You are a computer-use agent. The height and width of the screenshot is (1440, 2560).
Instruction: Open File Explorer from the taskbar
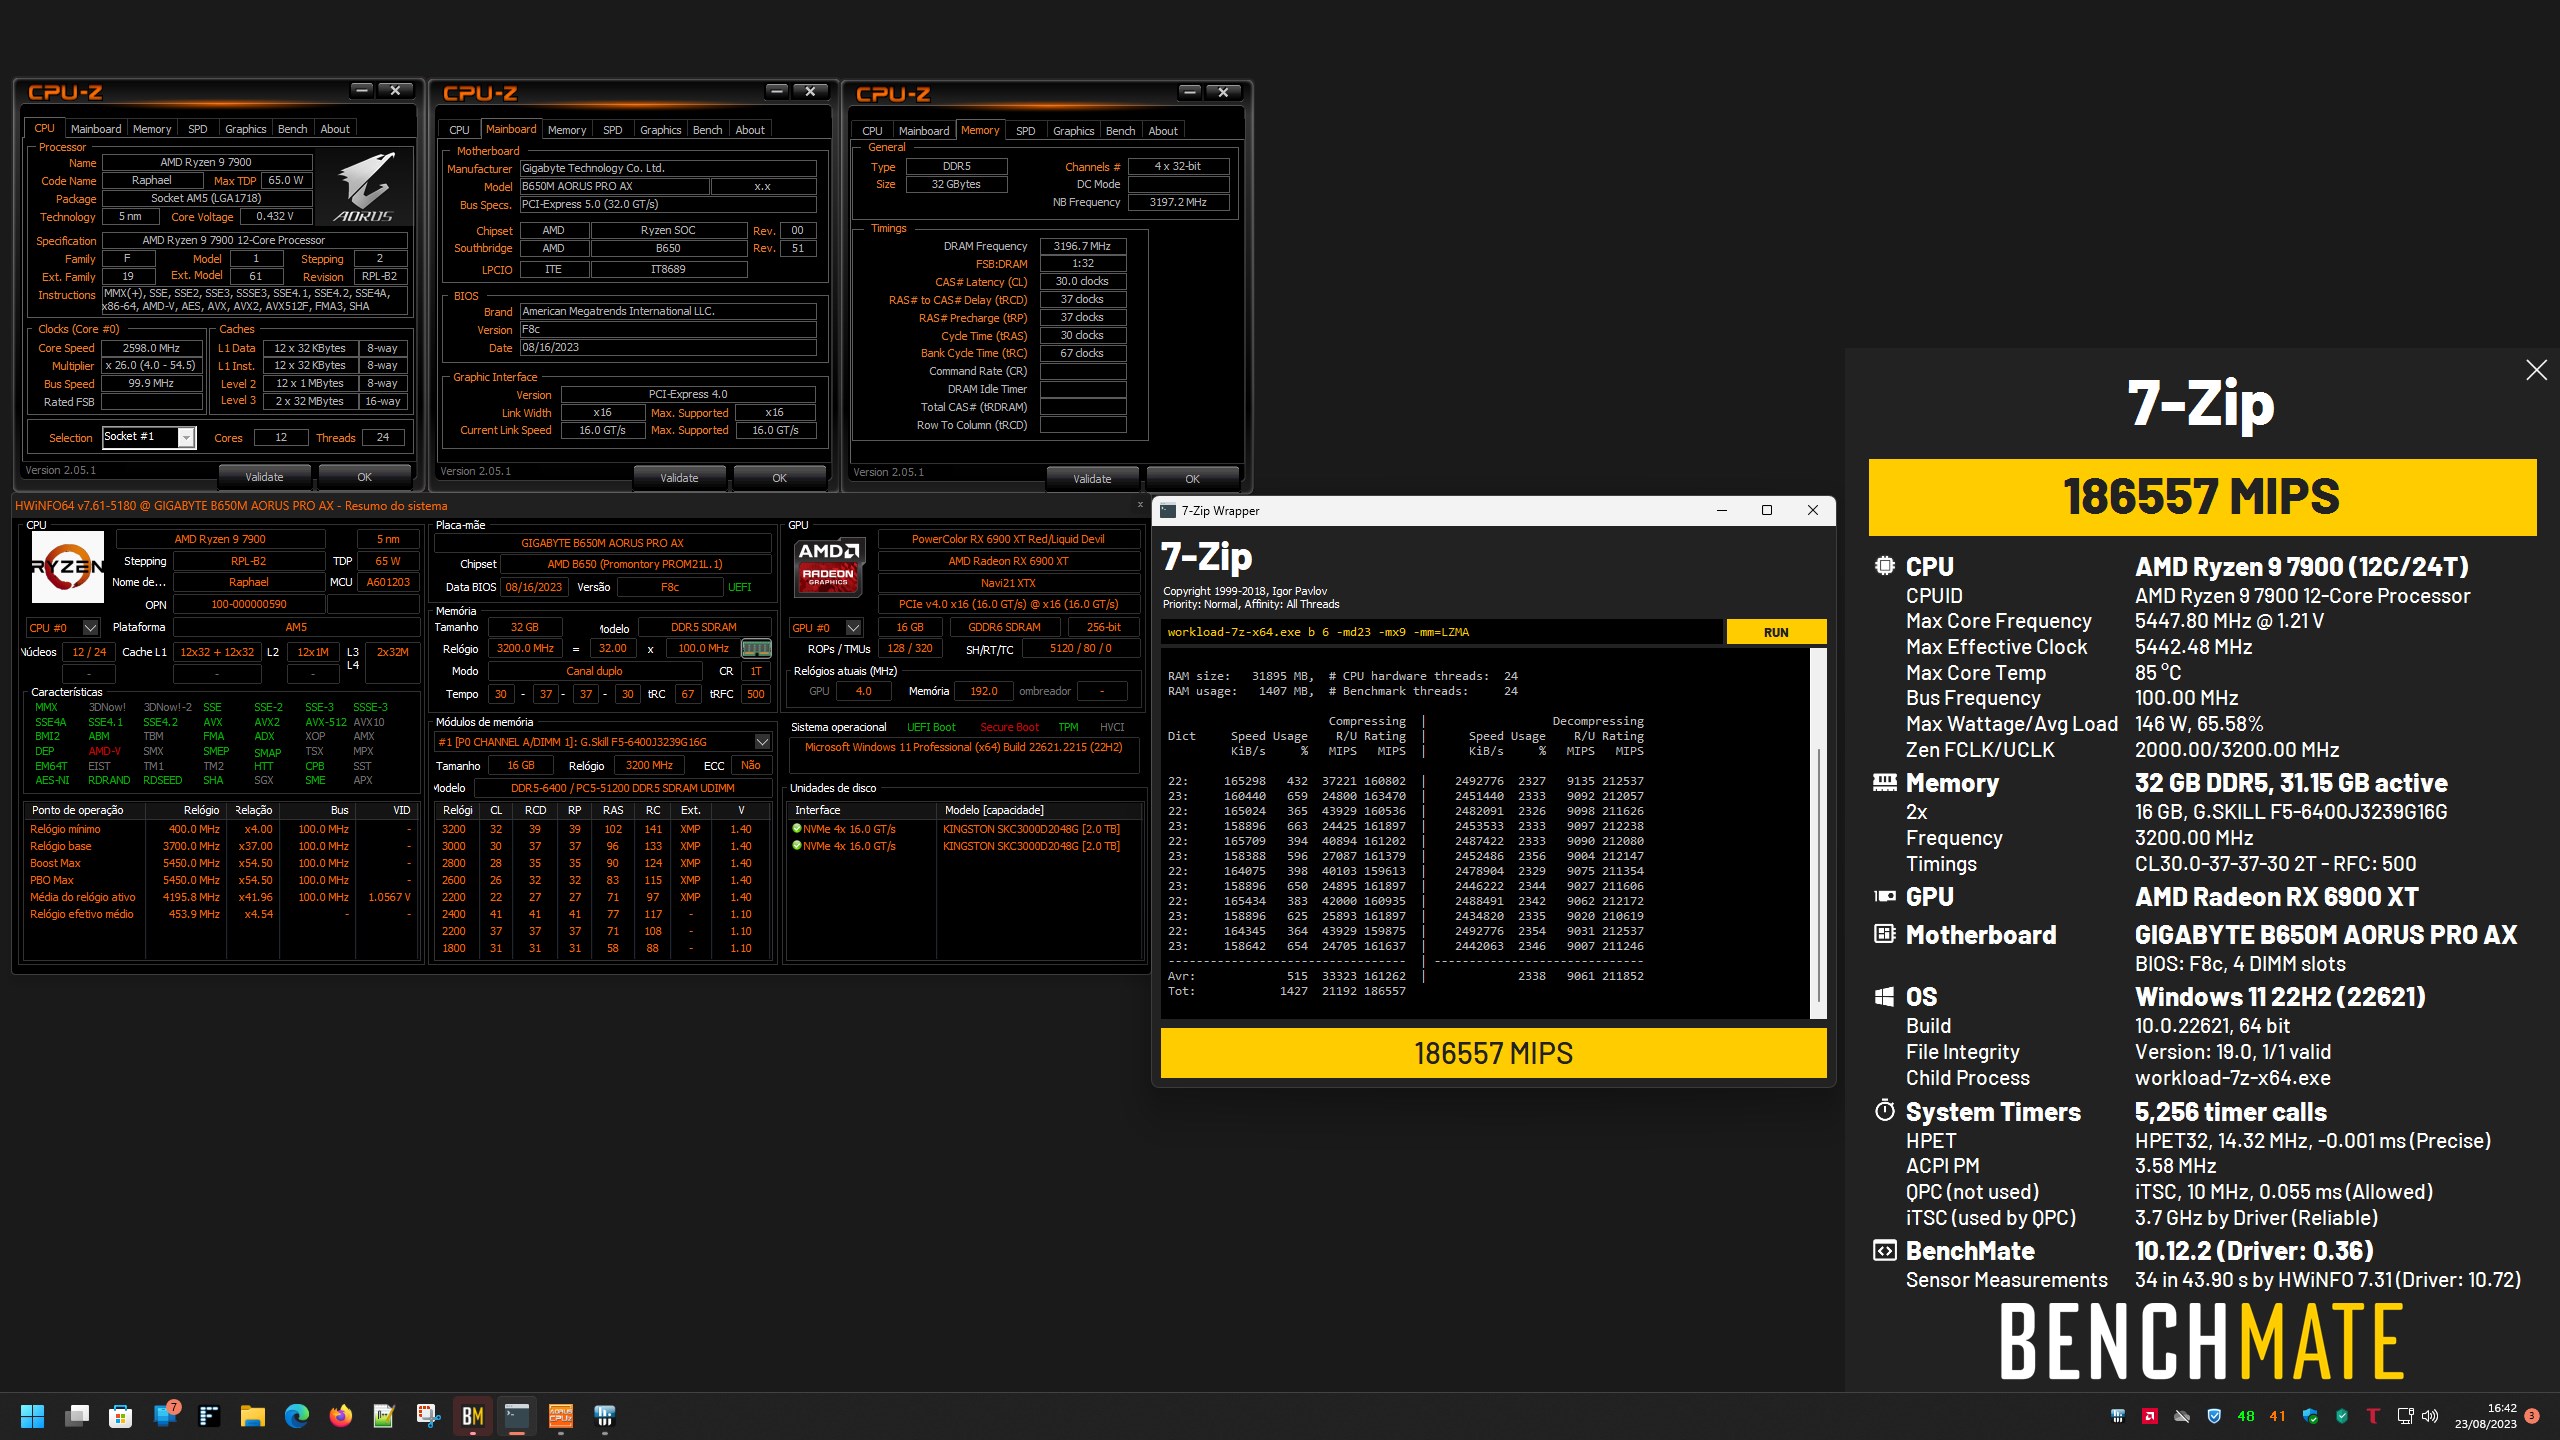click(x=252, y=1416)
